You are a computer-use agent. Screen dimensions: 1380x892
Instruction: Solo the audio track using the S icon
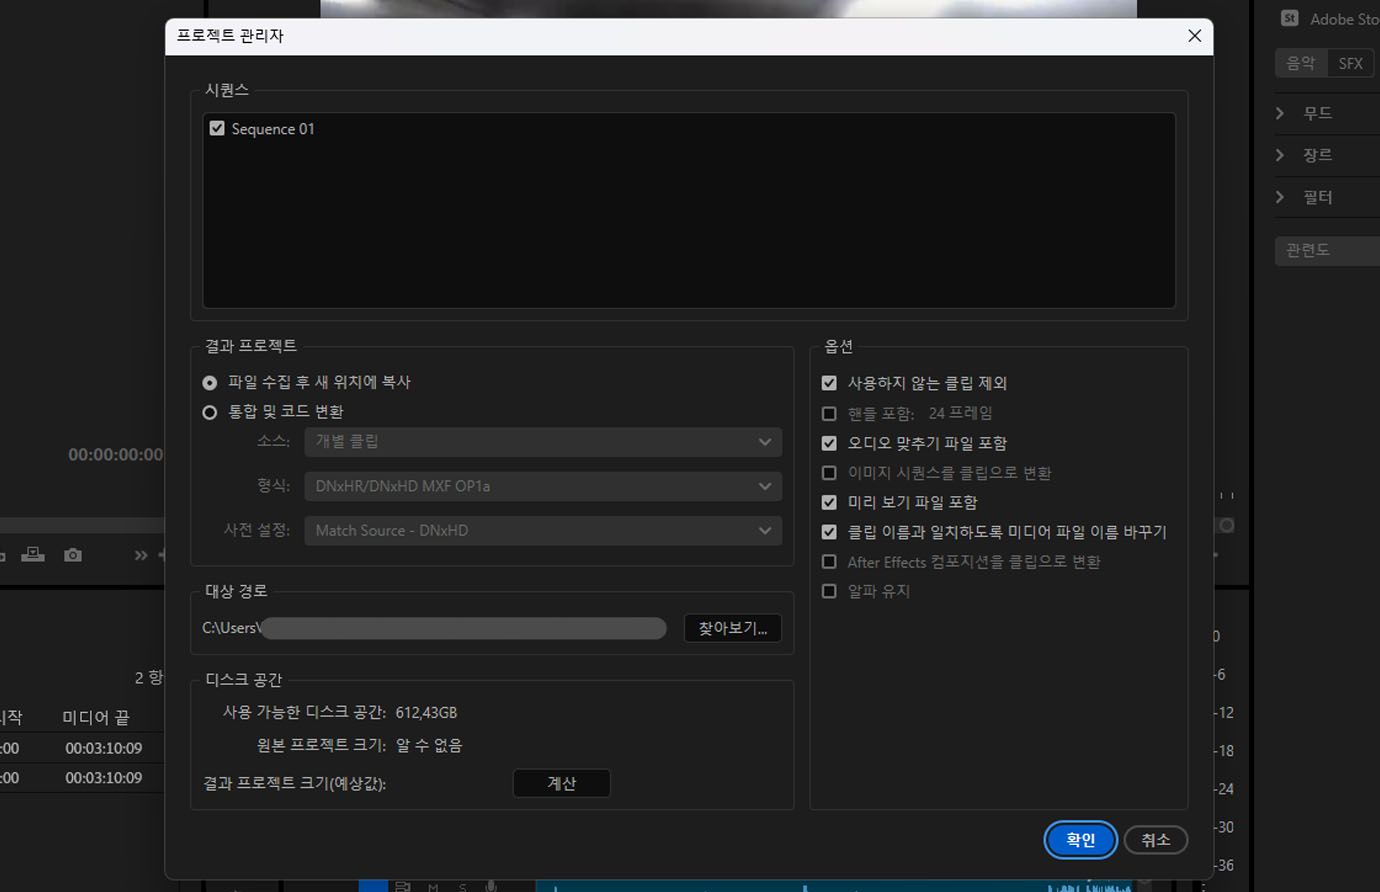pyautogui.click(x=462, y=887)
